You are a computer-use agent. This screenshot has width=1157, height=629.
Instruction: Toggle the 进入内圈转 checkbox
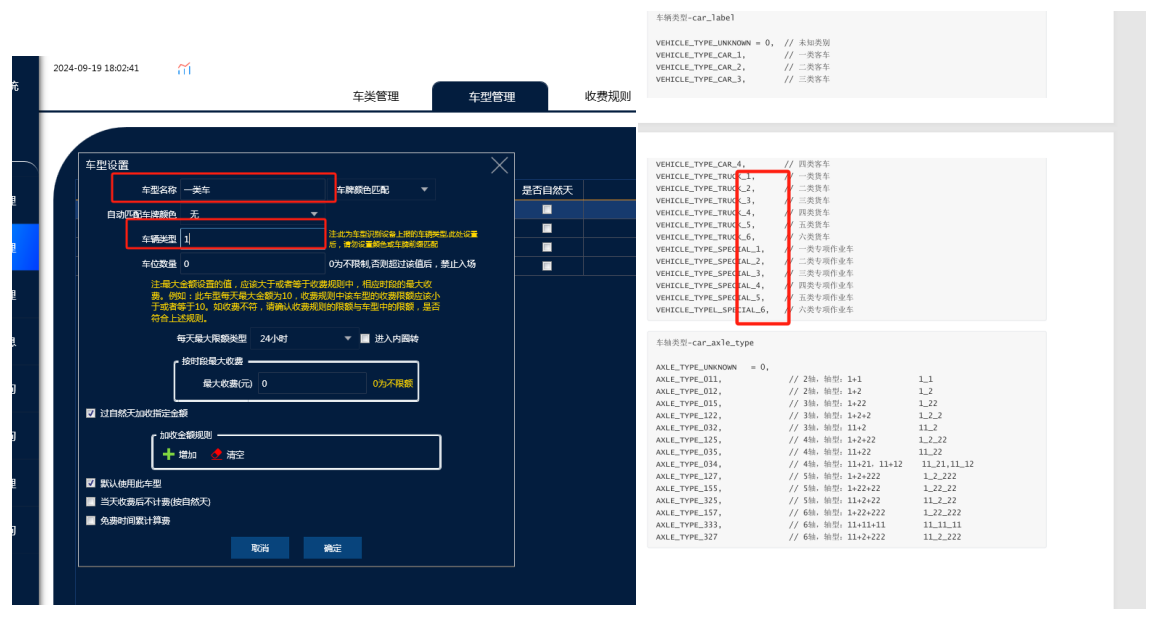[x=365, y=339]
